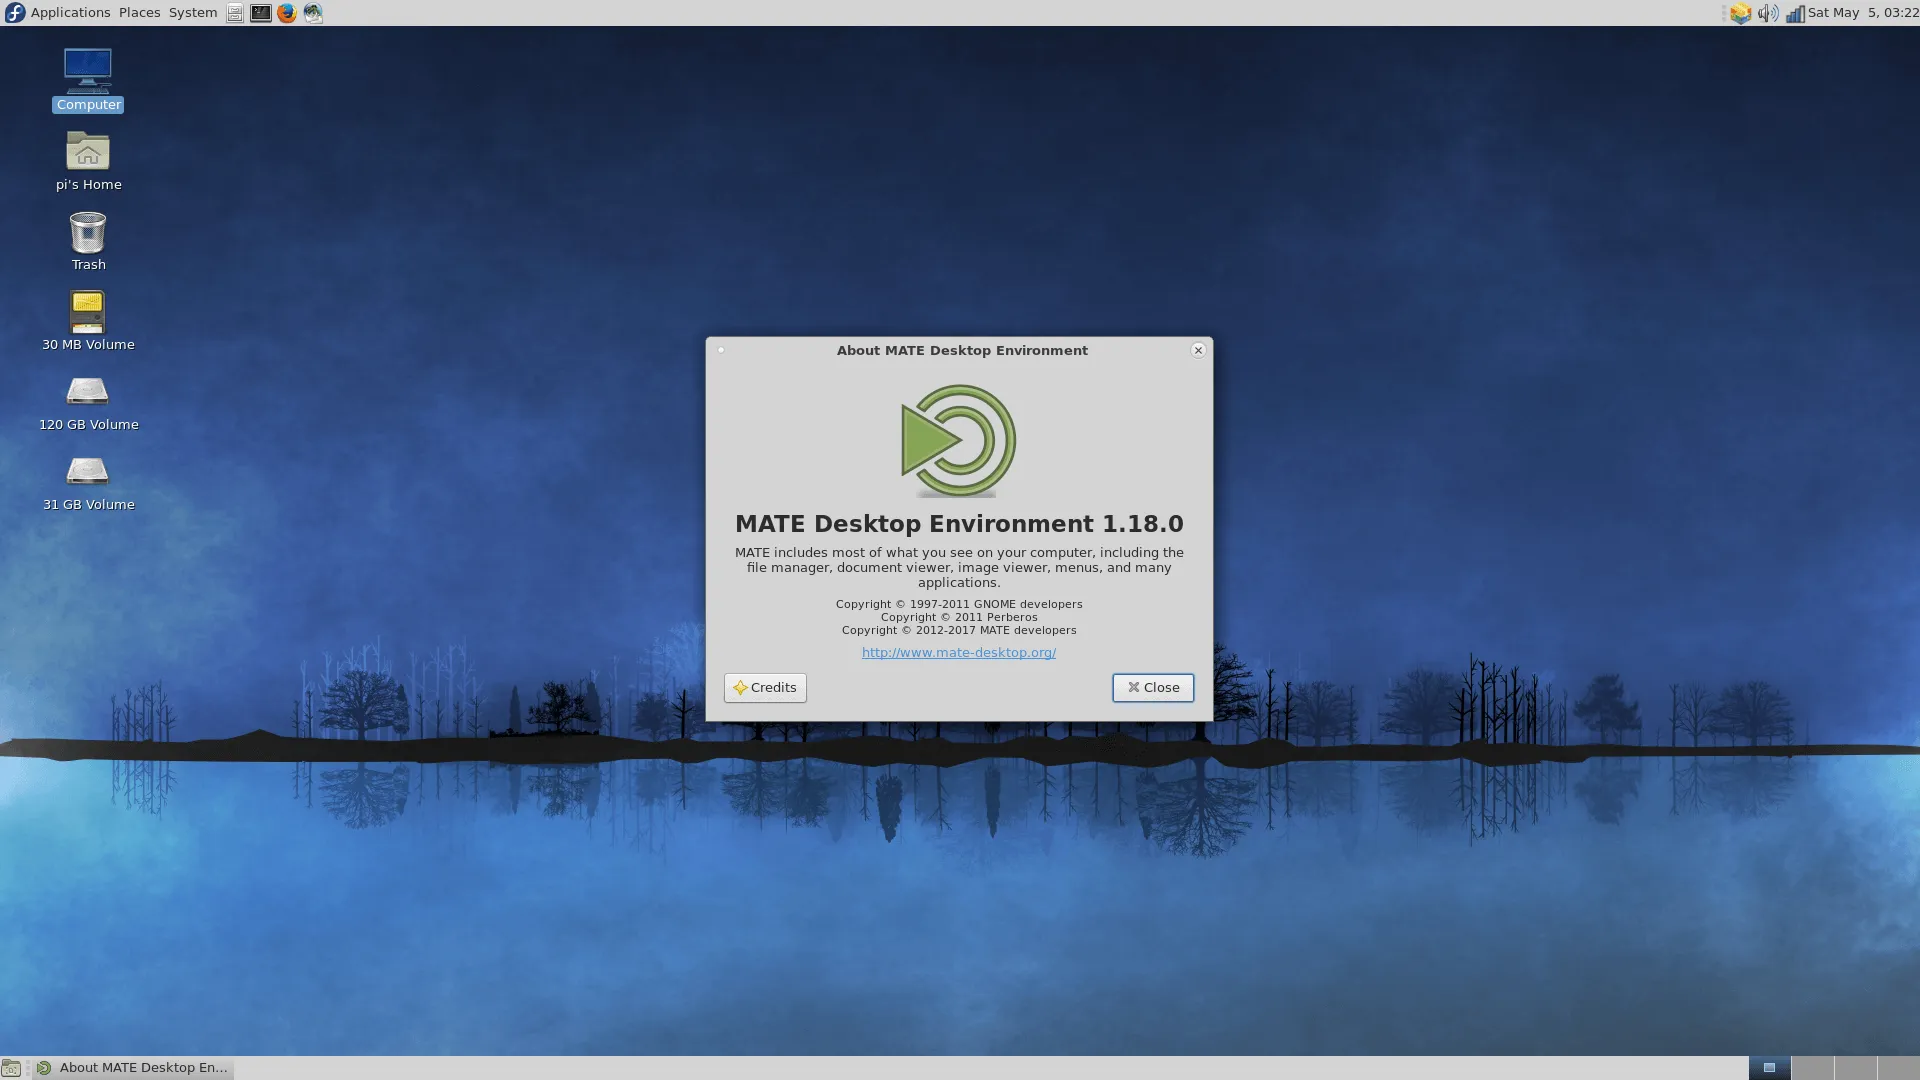Click the package updates tray icon

1741,13
